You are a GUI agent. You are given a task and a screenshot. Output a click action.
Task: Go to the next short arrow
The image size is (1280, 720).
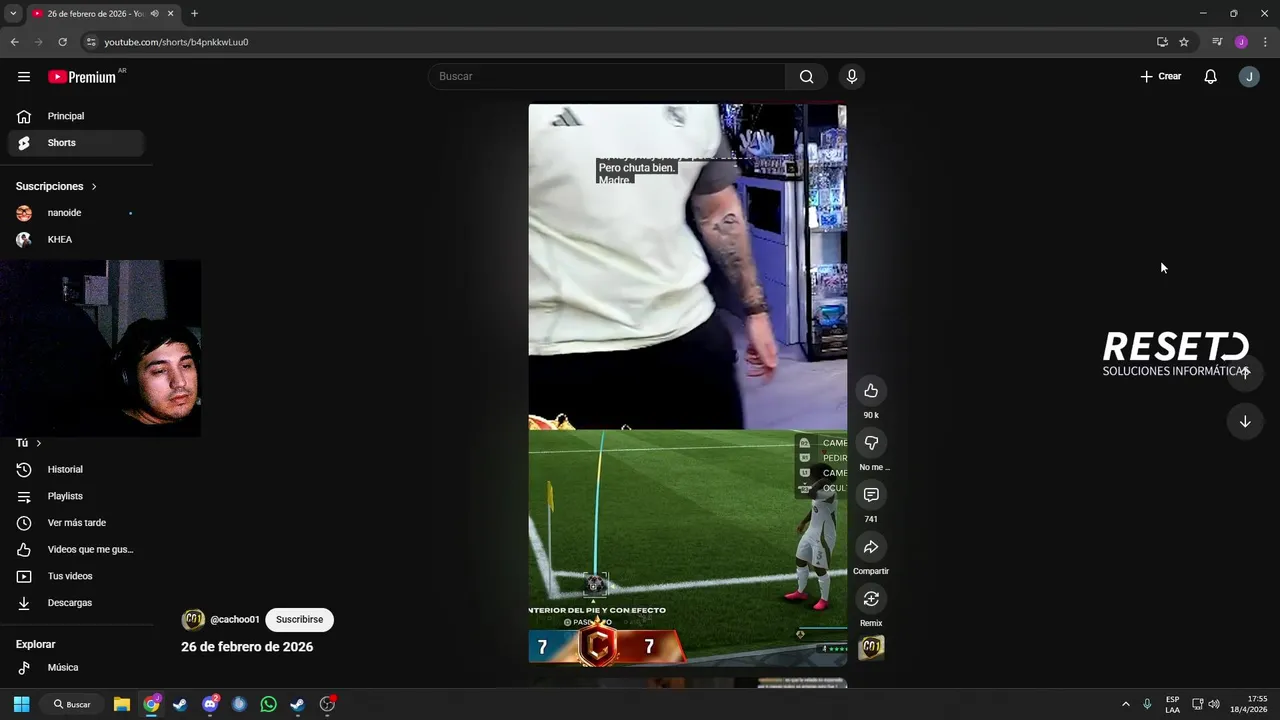[1245, 422]
